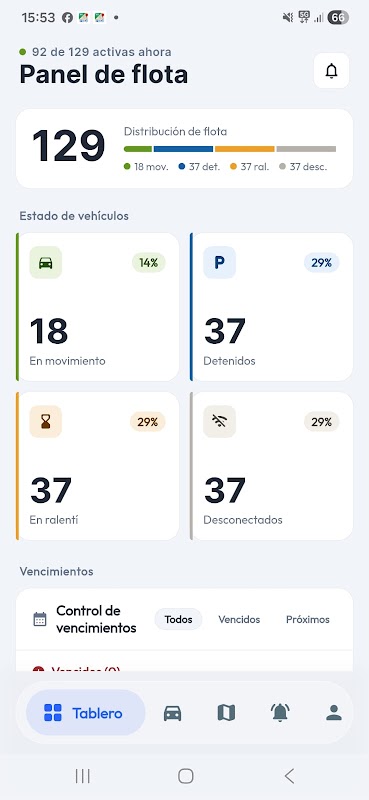Open map view icon in navbar

pyautogui.click(x=226, y=713)
